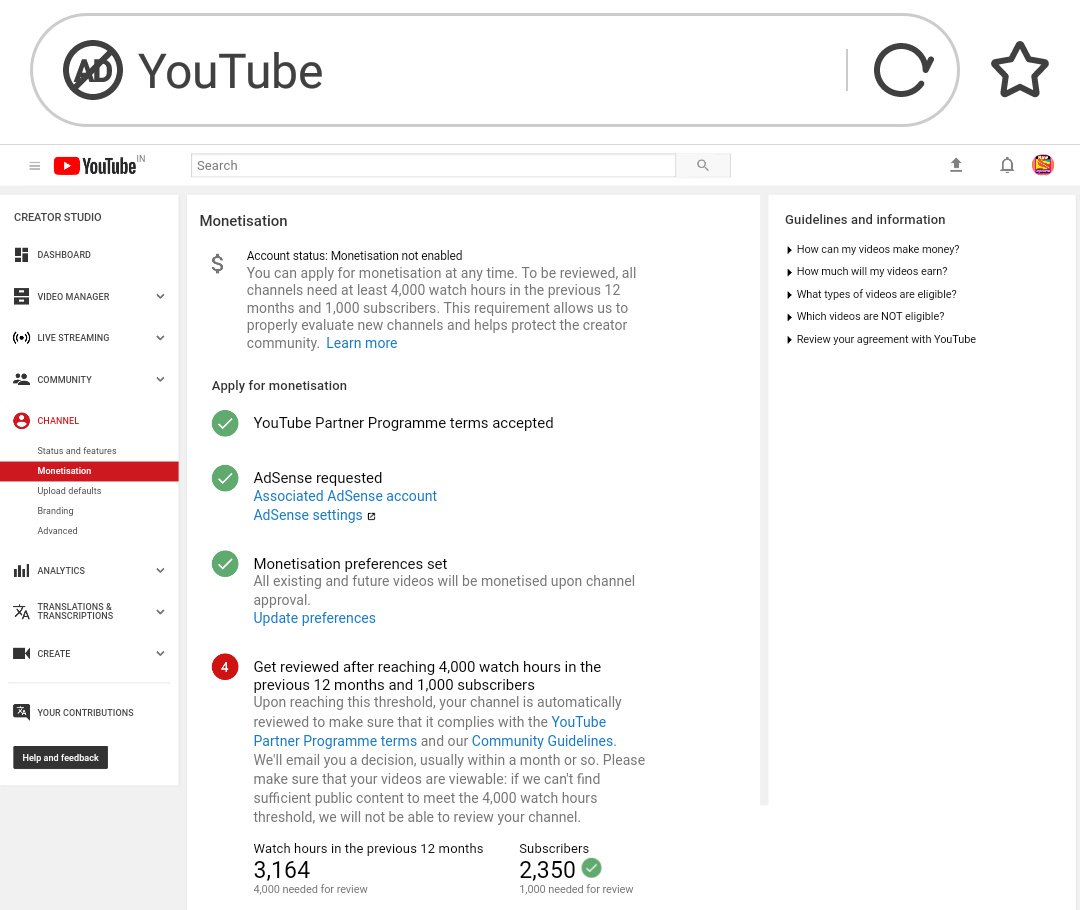Expand Translations & Transcriptions chevron
Screen dimensions: 1080x910
pyautogui.click(x=160, y=612)
